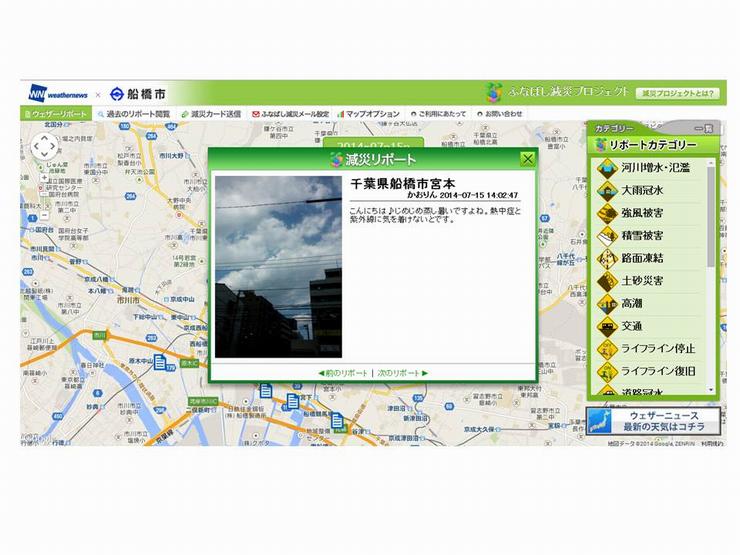This screenshot has height=555, width=740.
Task: Select the 河川増水・氾濫 category icon
Action: 607,168
